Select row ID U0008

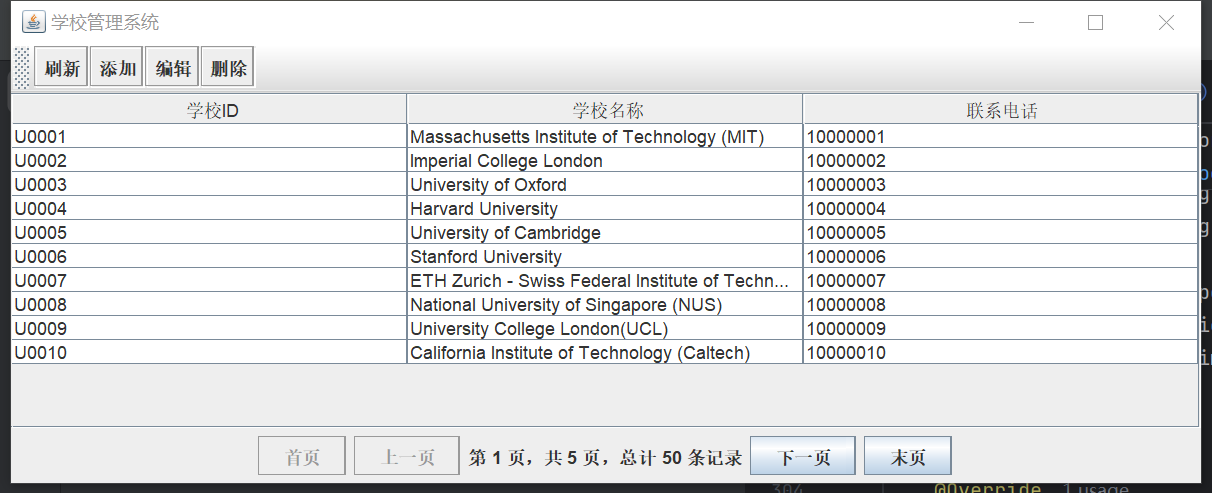tap(209, 305)
